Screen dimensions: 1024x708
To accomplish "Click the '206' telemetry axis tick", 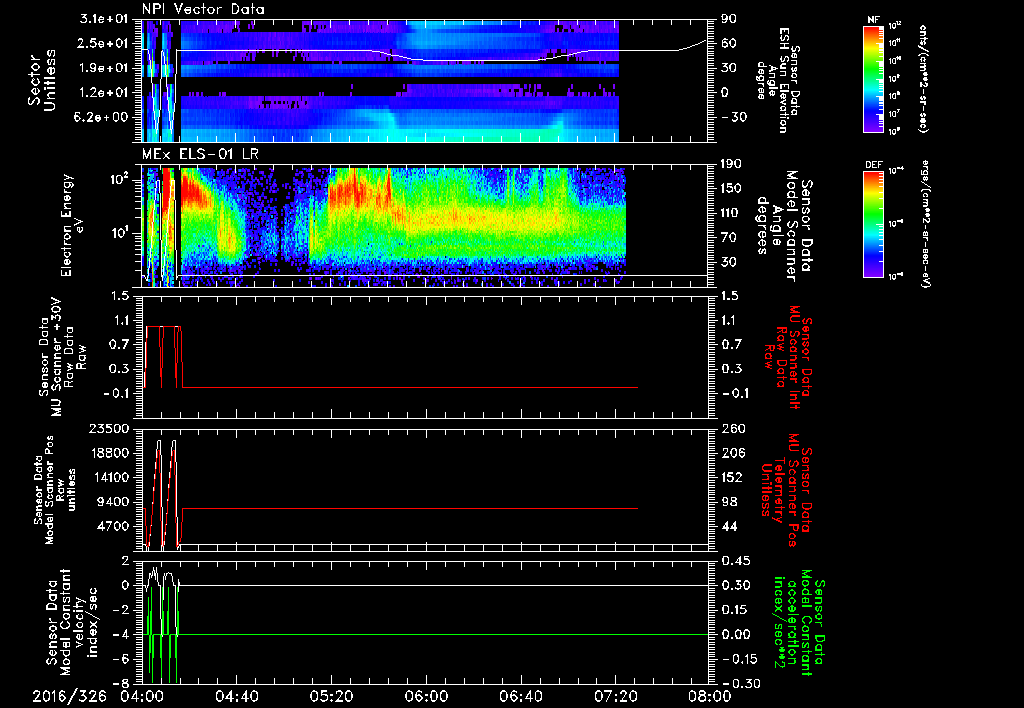I will [x=733, y=453].
